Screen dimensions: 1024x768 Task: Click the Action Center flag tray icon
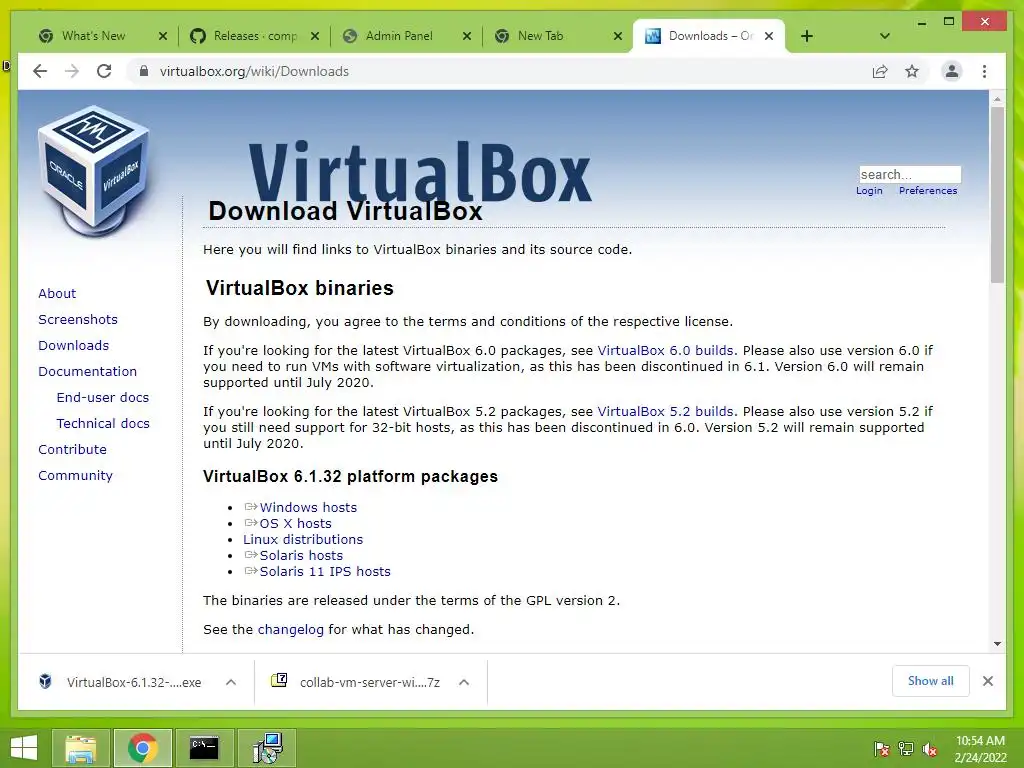(882, 749)
